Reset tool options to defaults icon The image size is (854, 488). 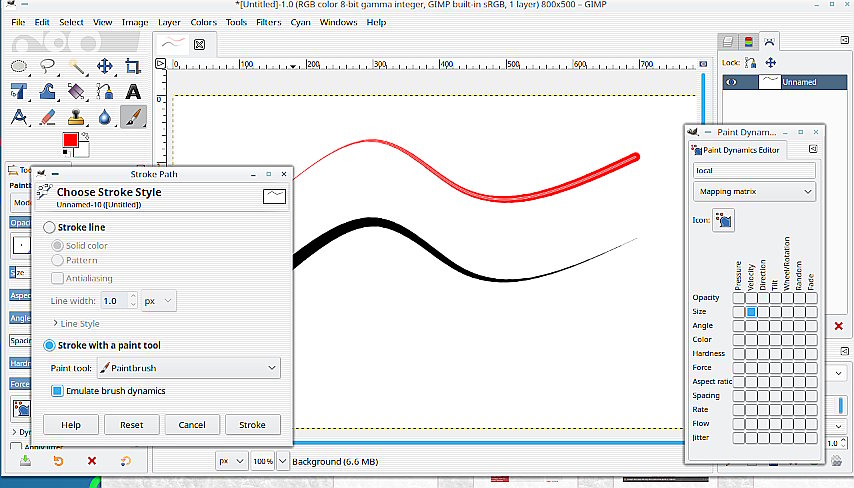pos(125,461)
